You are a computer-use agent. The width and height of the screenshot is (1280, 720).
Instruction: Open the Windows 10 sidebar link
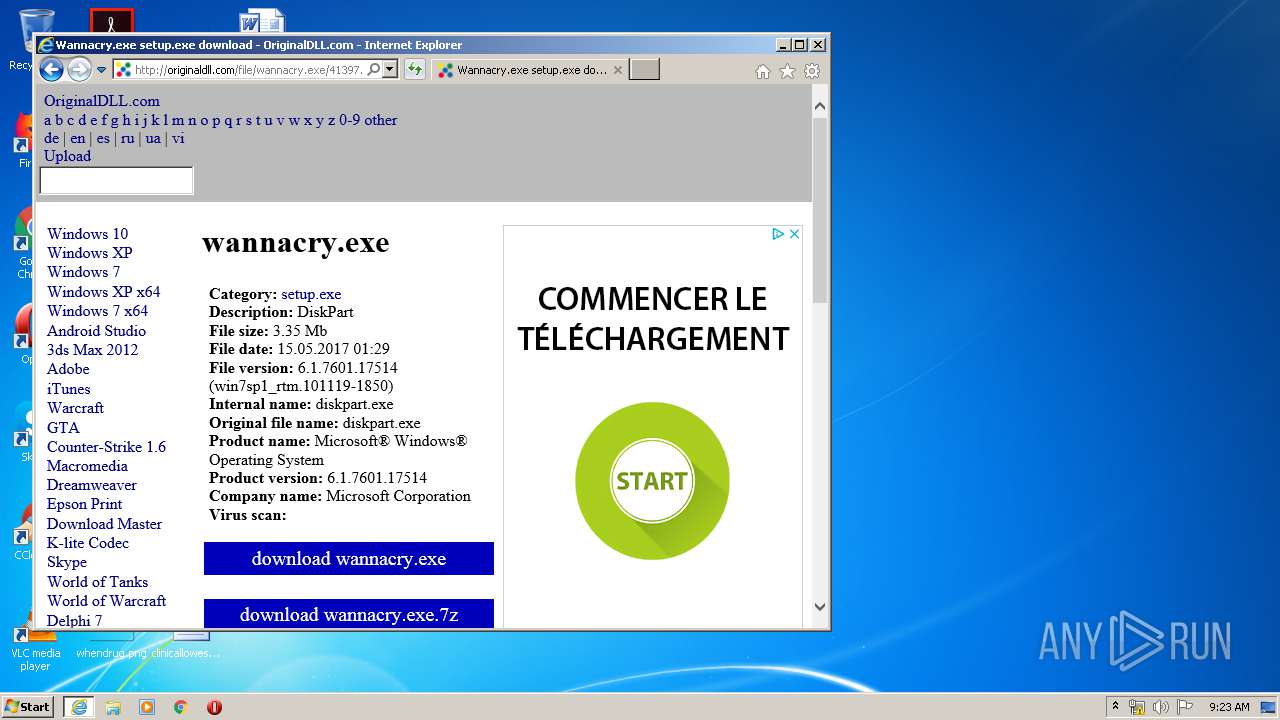[x=88, y=234]
